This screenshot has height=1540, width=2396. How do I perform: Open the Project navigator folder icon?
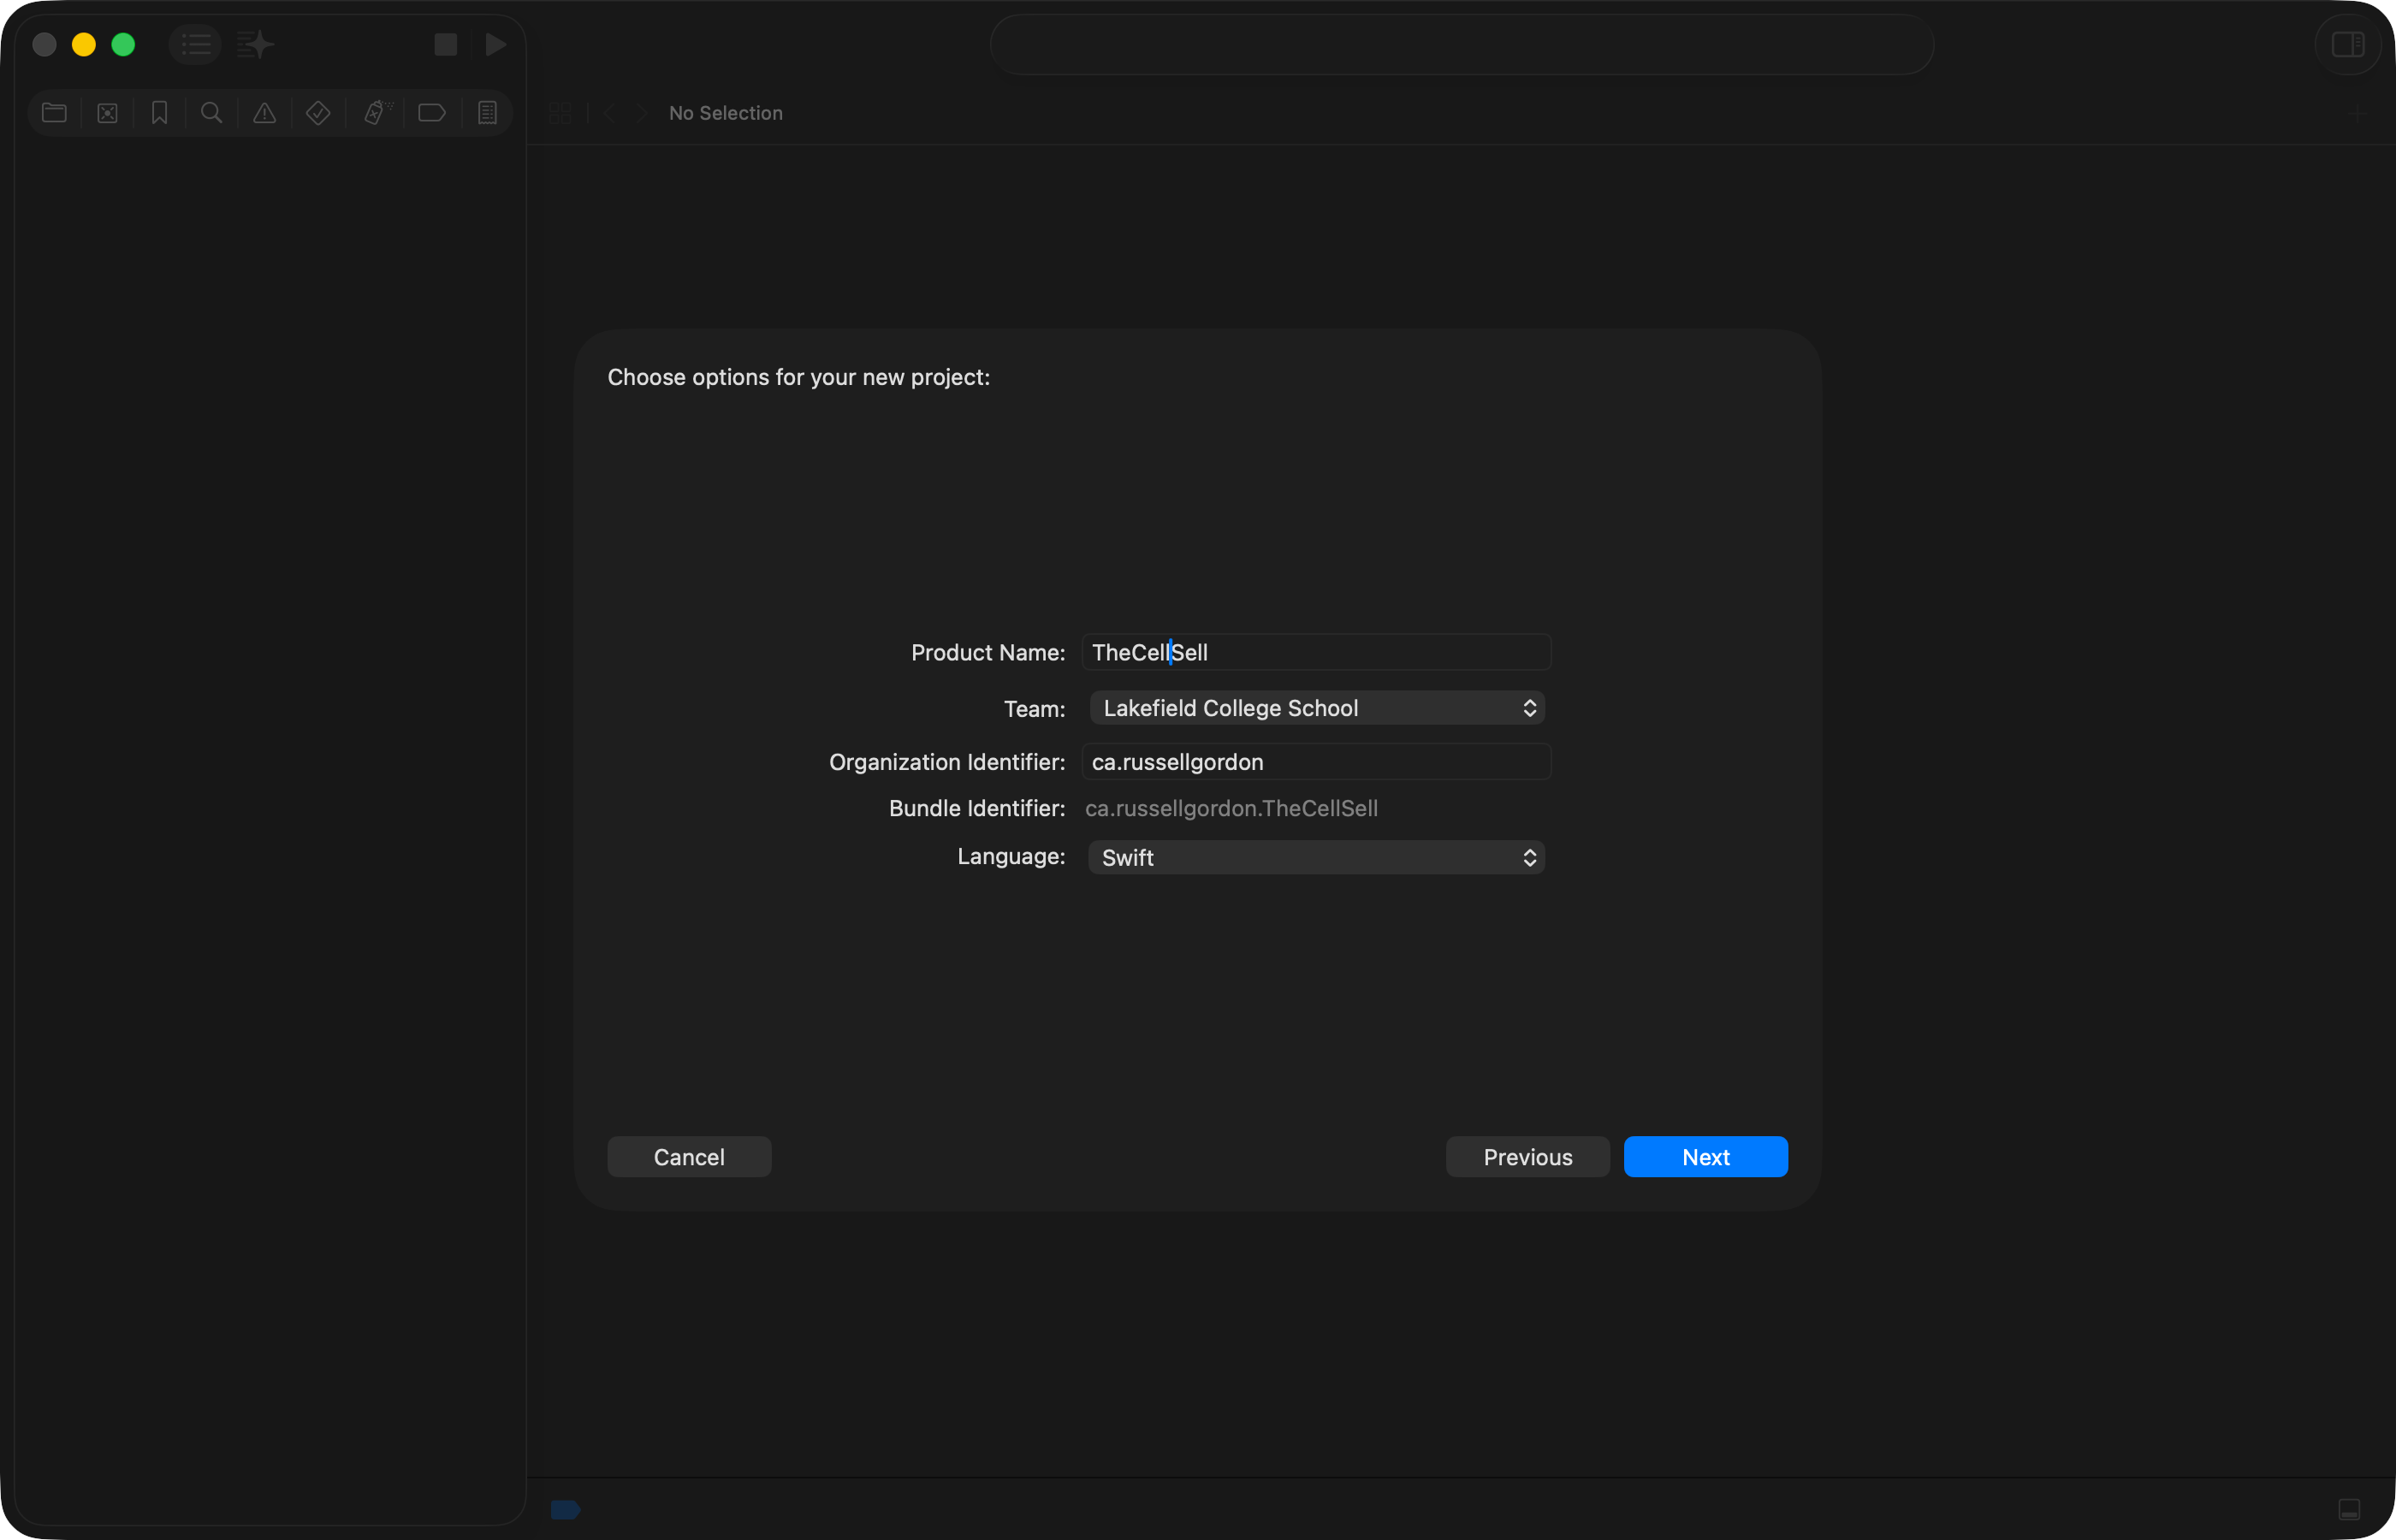point(54,113)
